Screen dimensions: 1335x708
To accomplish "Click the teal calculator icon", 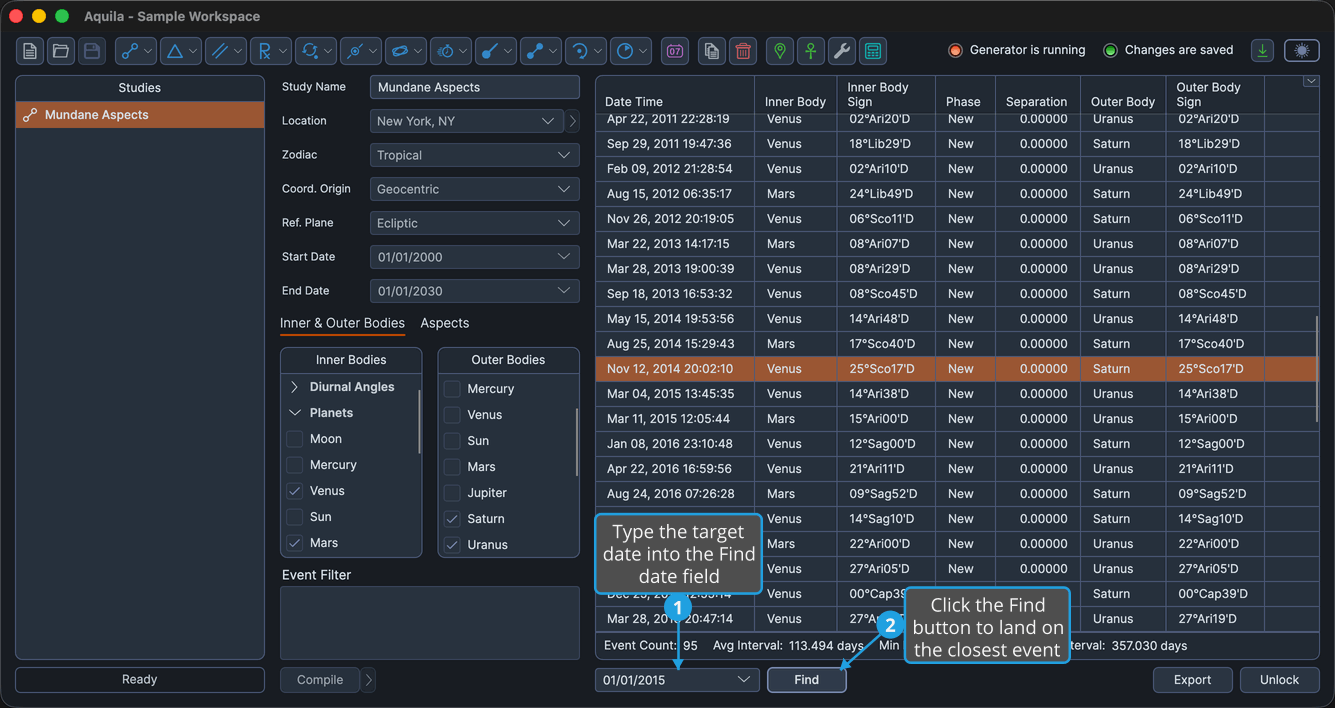I will (873, 51).
